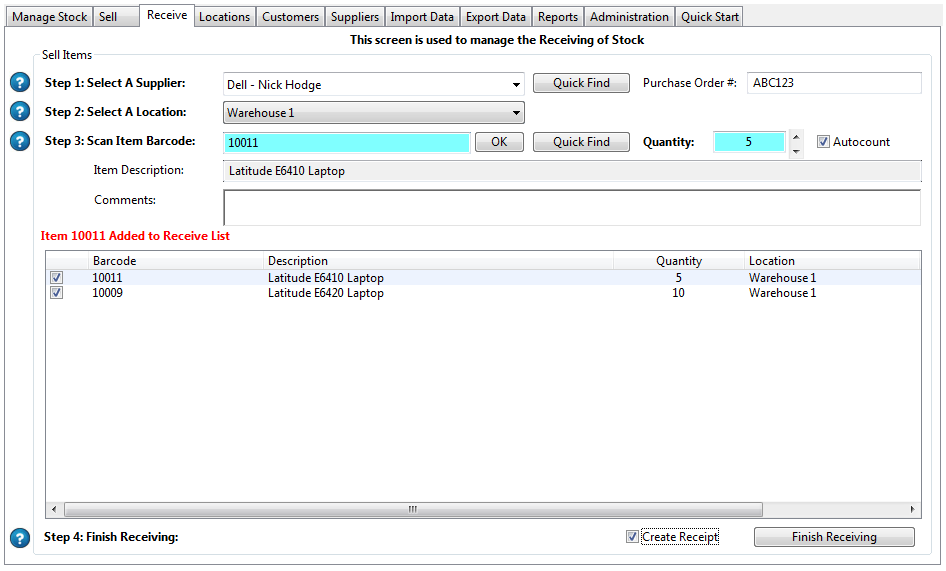Click the help icon beside Step 3
Viewport: 946px width, 571px height.
point(20,141)
